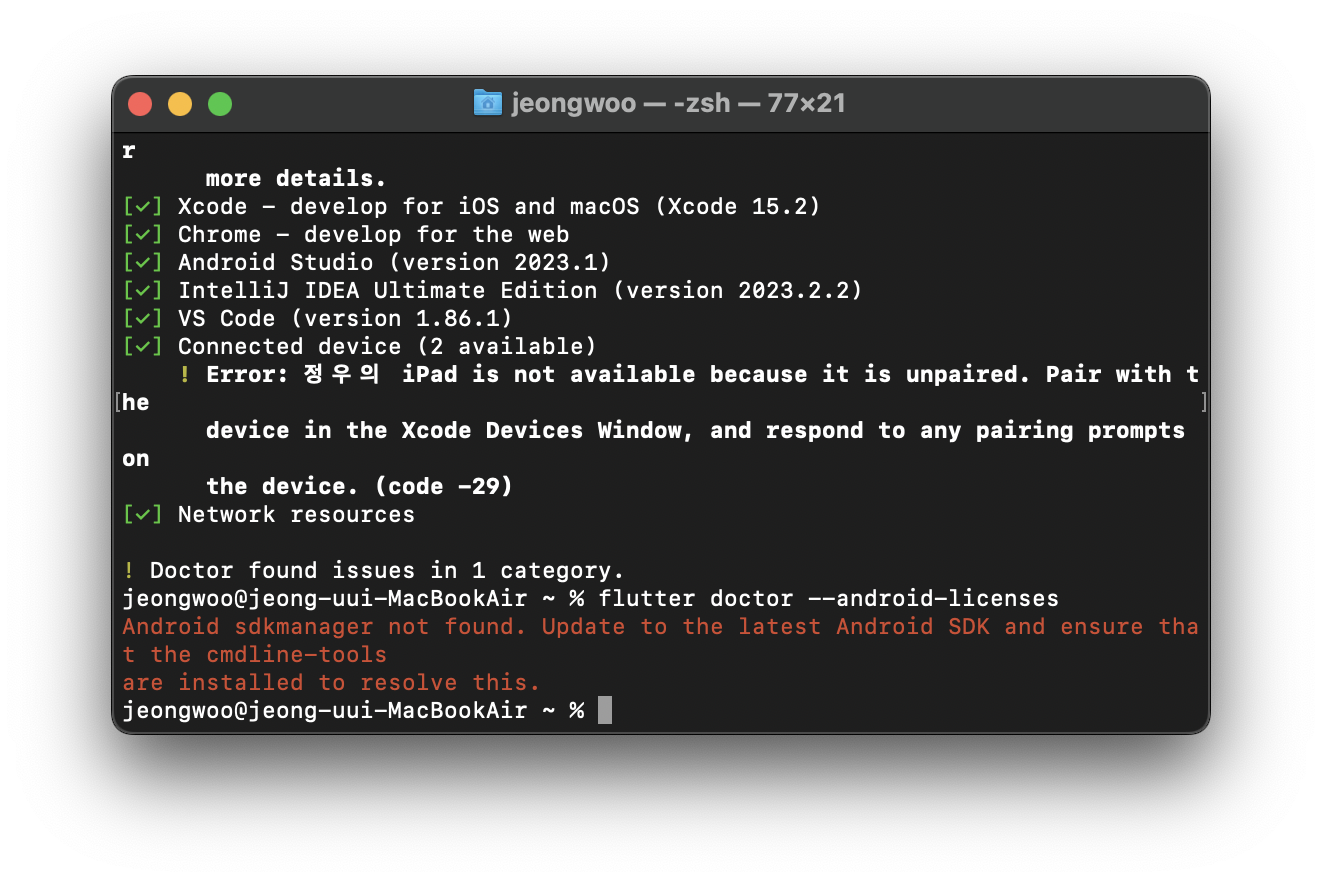Click the red Android sdkmanager not found error

pyautogui.click(x=660, y=655)
